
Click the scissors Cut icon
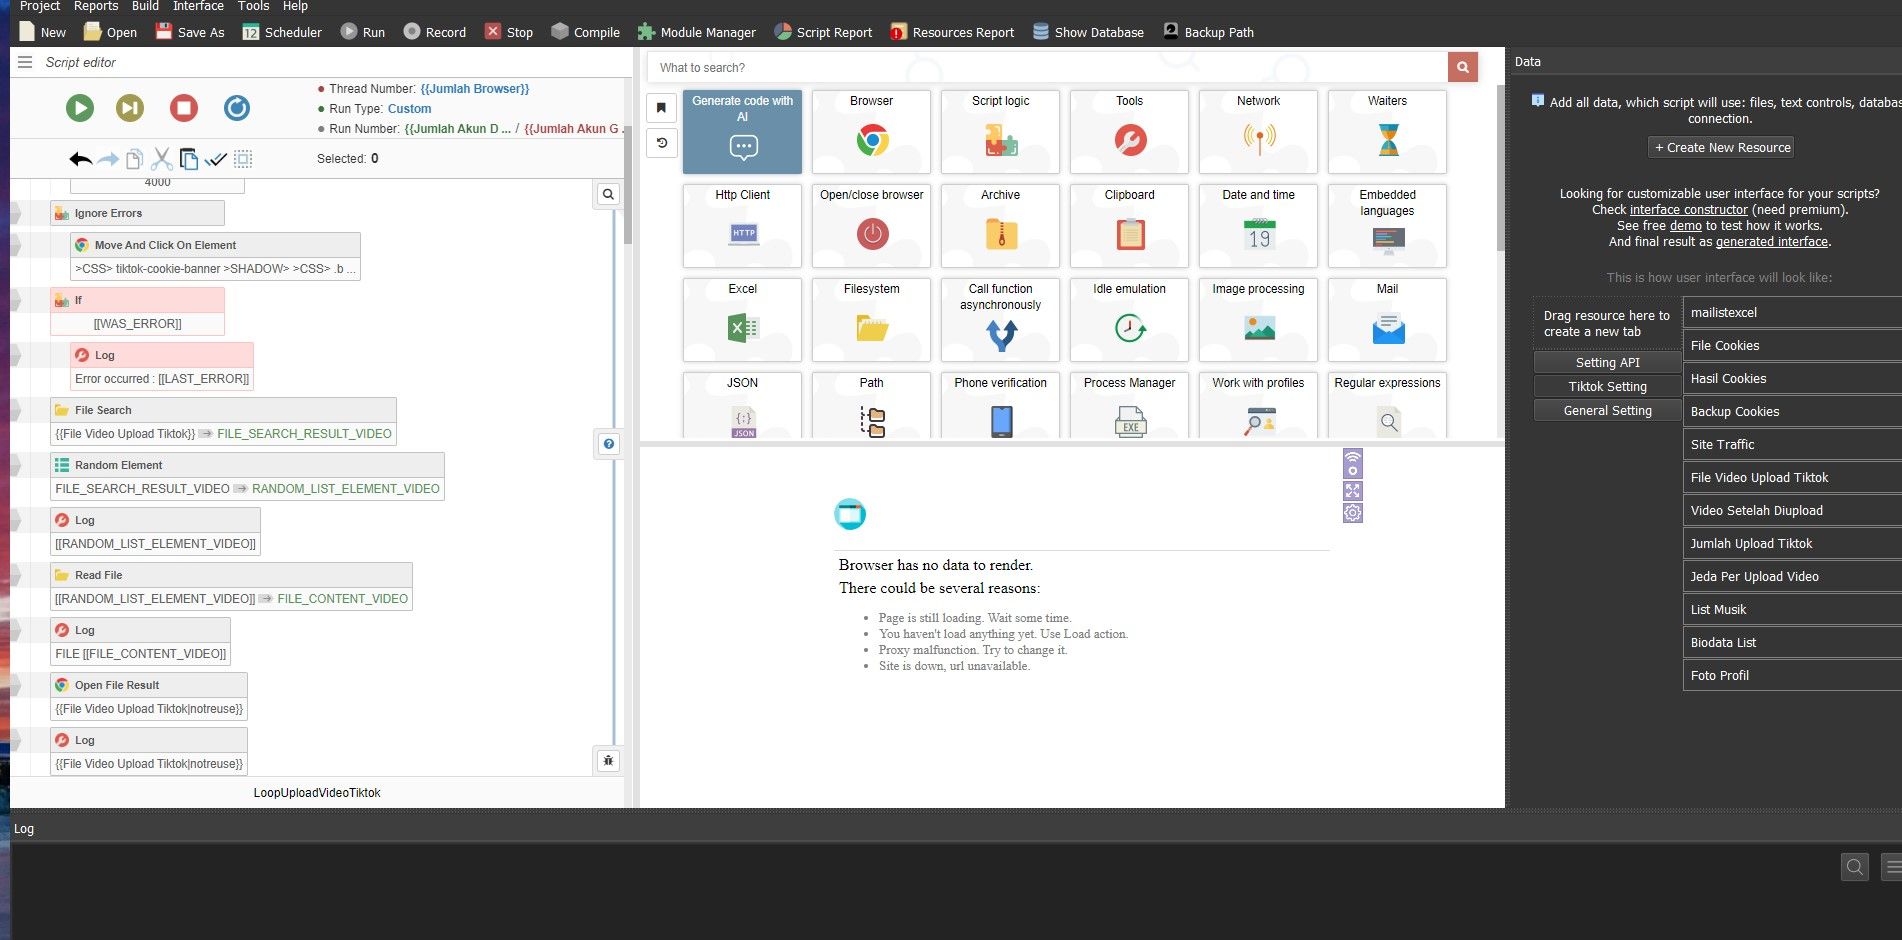(x=161, y=159)
